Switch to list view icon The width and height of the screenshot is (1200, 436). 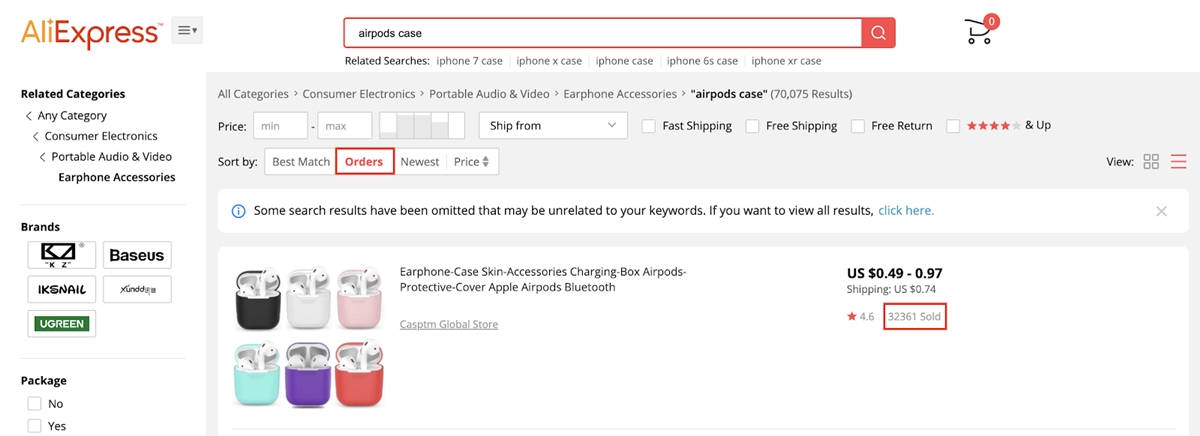pyautogui.click(x=1178, y=162)
